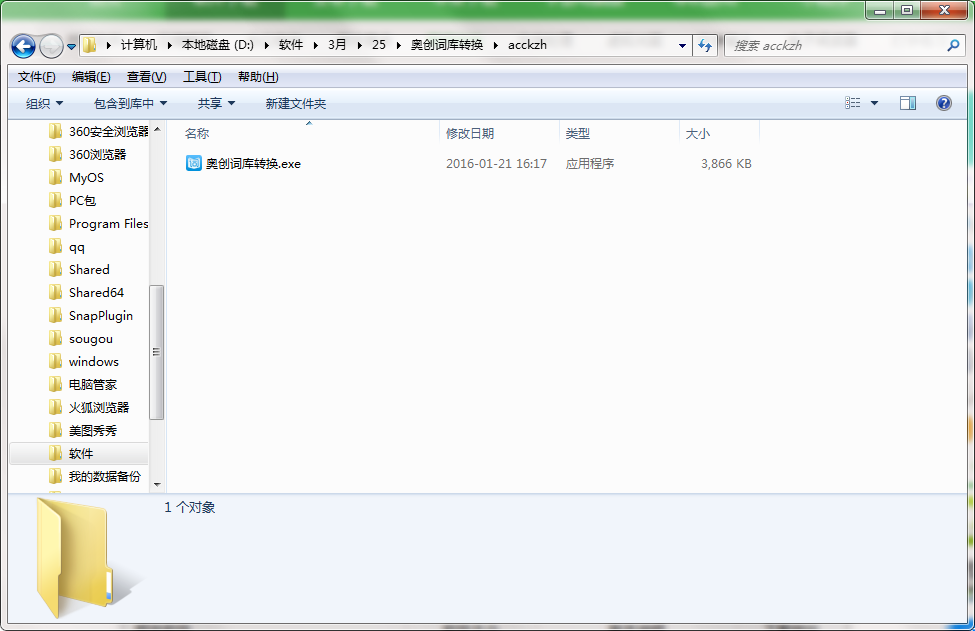
Task: Open address bar history dropdown arrow
Action: [682, 45]
